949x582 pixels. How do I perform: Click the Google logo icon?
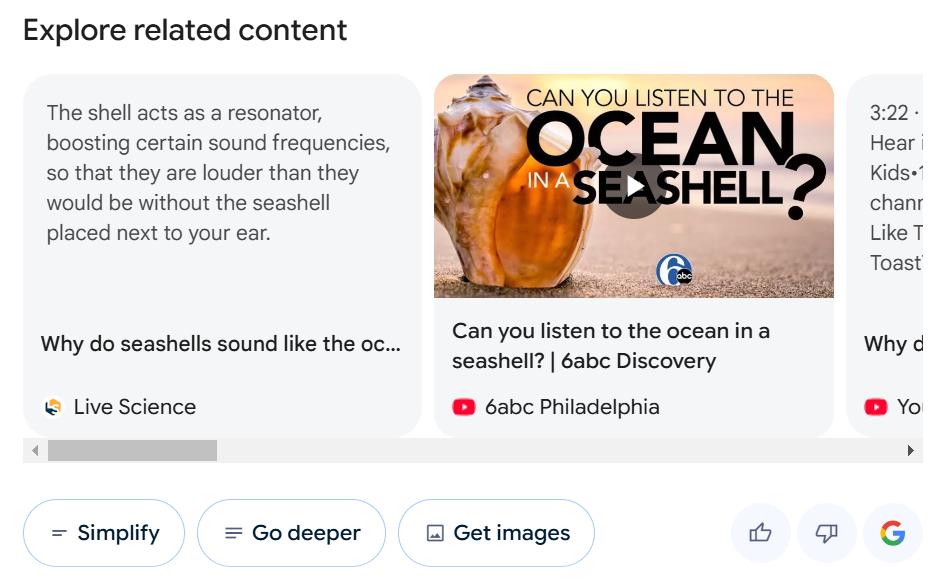[892, 533]
